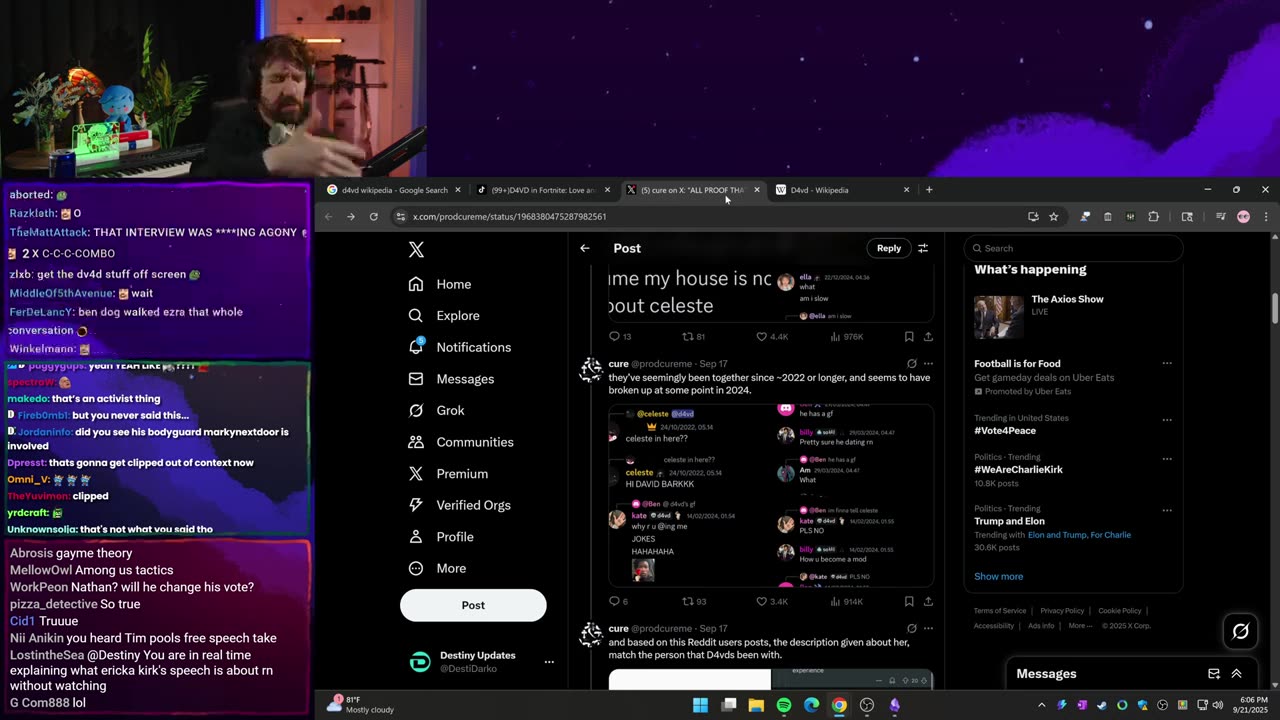Repost the post with 93 reposts
This screenshot has height=720, width=1280.
pyautogui.click(x=687, y=601)
